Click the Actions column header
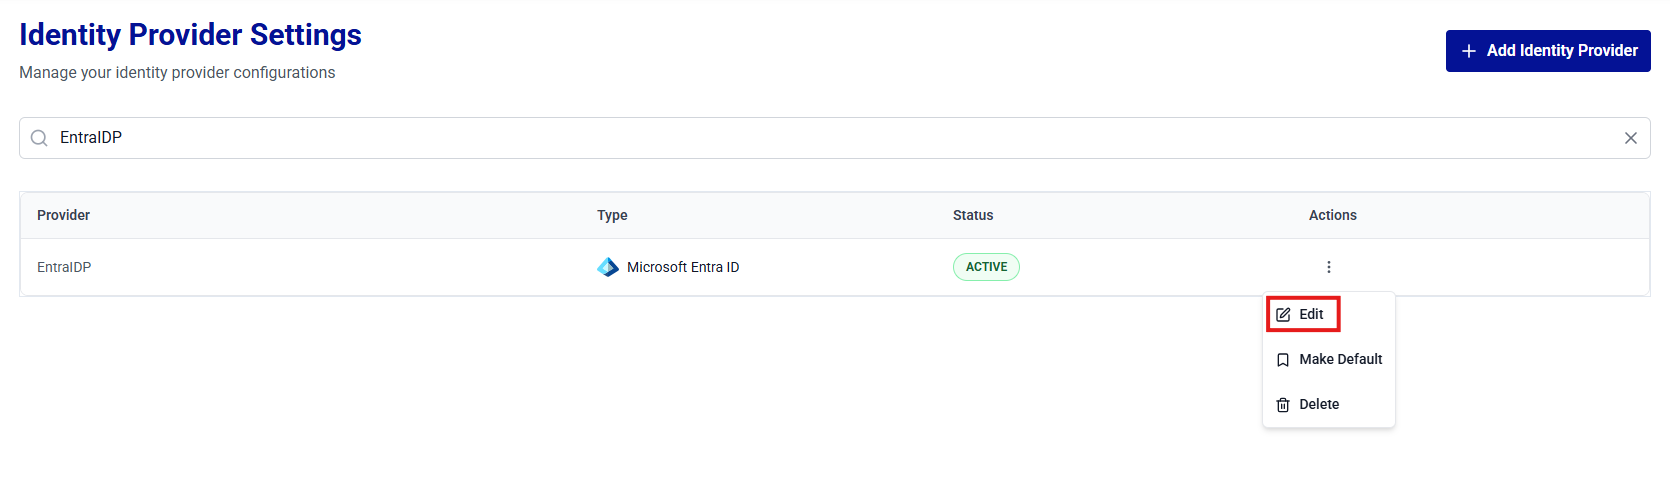This screenshot has height=481, width=1670. tap(1332, 215)
